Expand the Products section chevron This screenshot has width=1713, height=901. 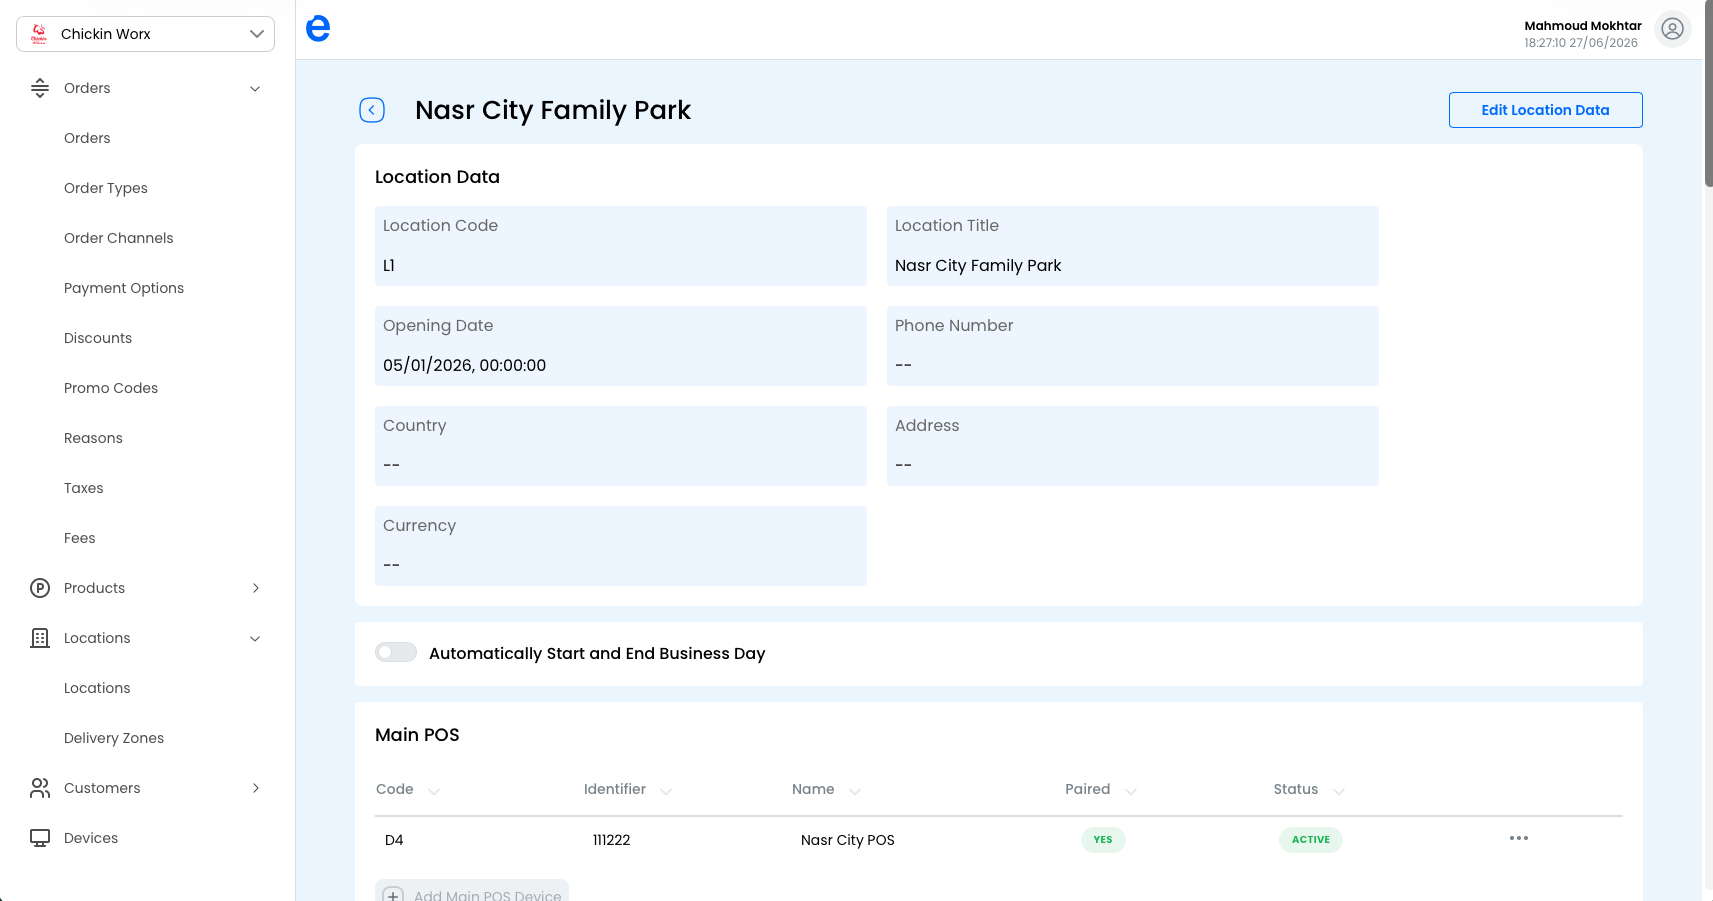[x=255, y=588]
